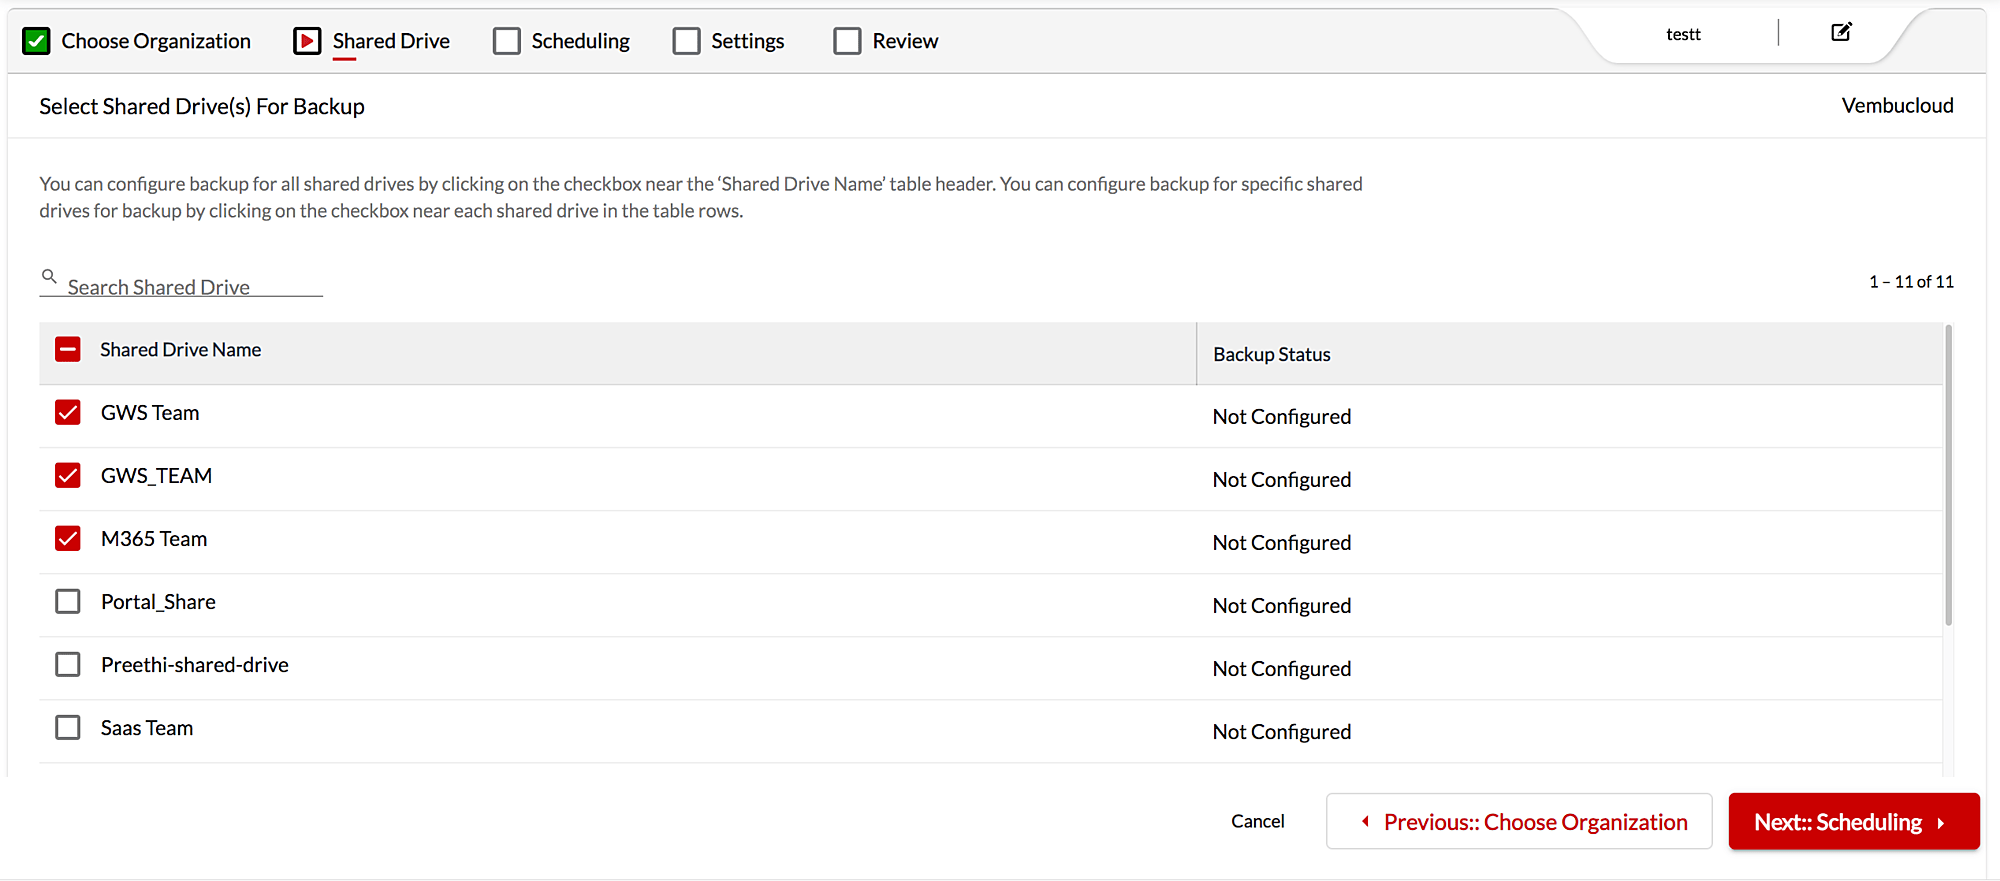The image size is (2000, 881).
Task: Open the Review step tab
Action: 905,41
